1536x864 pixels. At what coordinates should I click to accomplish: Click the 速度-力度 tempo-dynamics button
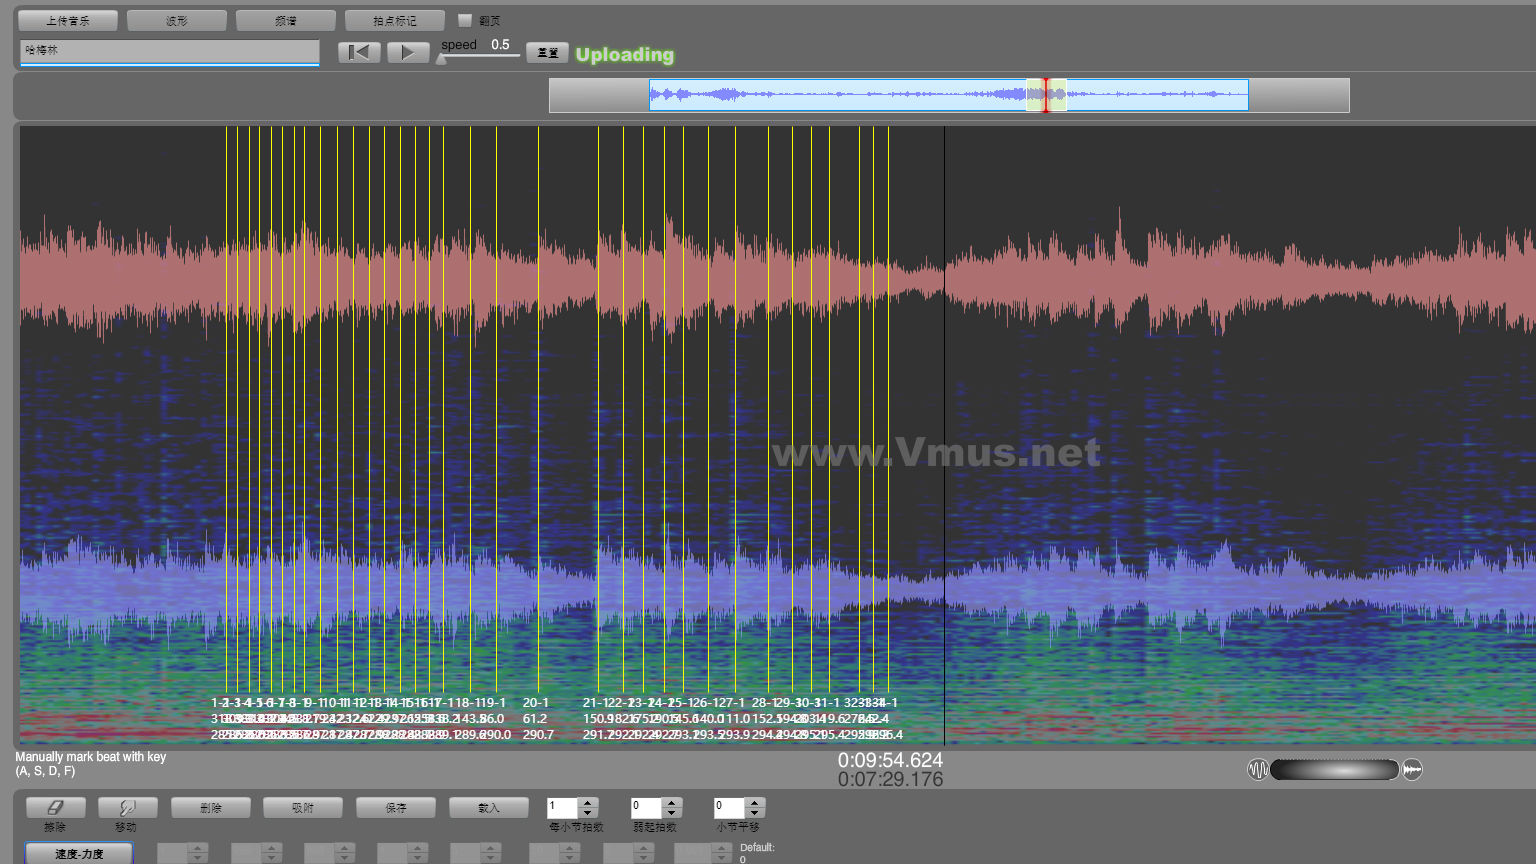click(79, 853)
